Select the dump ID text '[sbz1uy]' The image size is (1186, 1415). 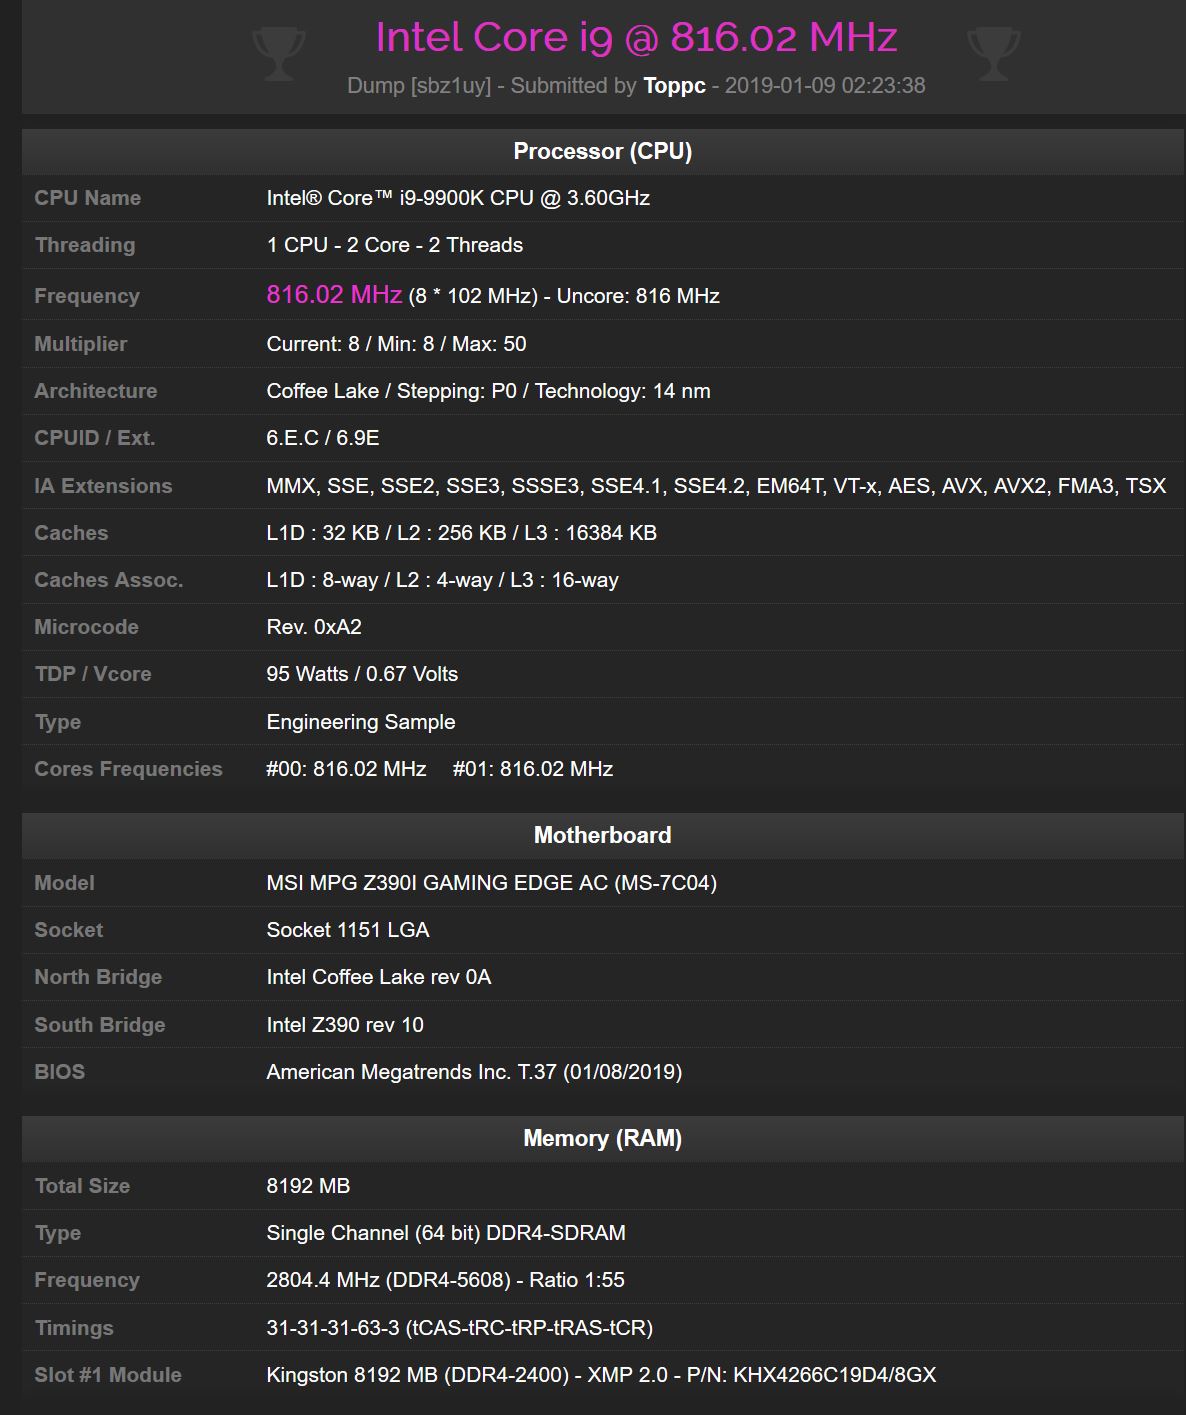(451, 86)
